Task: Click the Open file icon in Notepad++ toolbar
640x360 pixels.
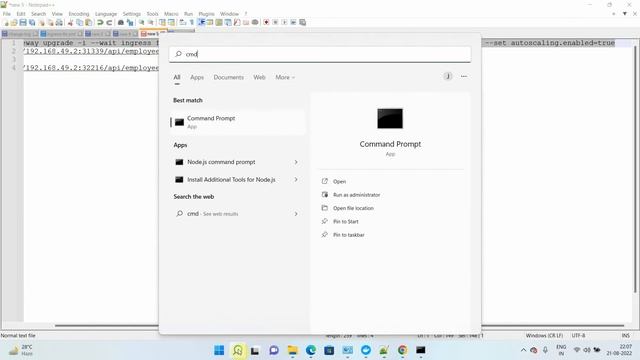Action: pos(14,22)
